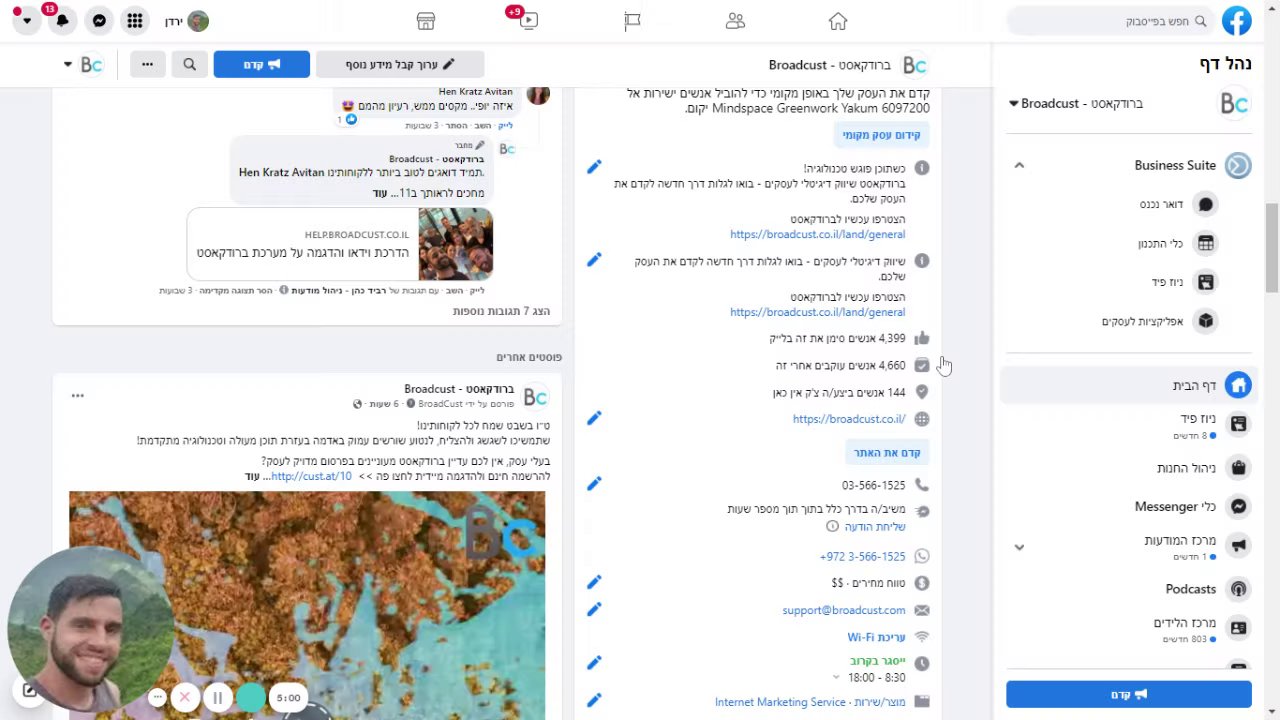1280x720 pixels.
Task: Open the Groups icon in top navigation
Action: click(735, 21)
